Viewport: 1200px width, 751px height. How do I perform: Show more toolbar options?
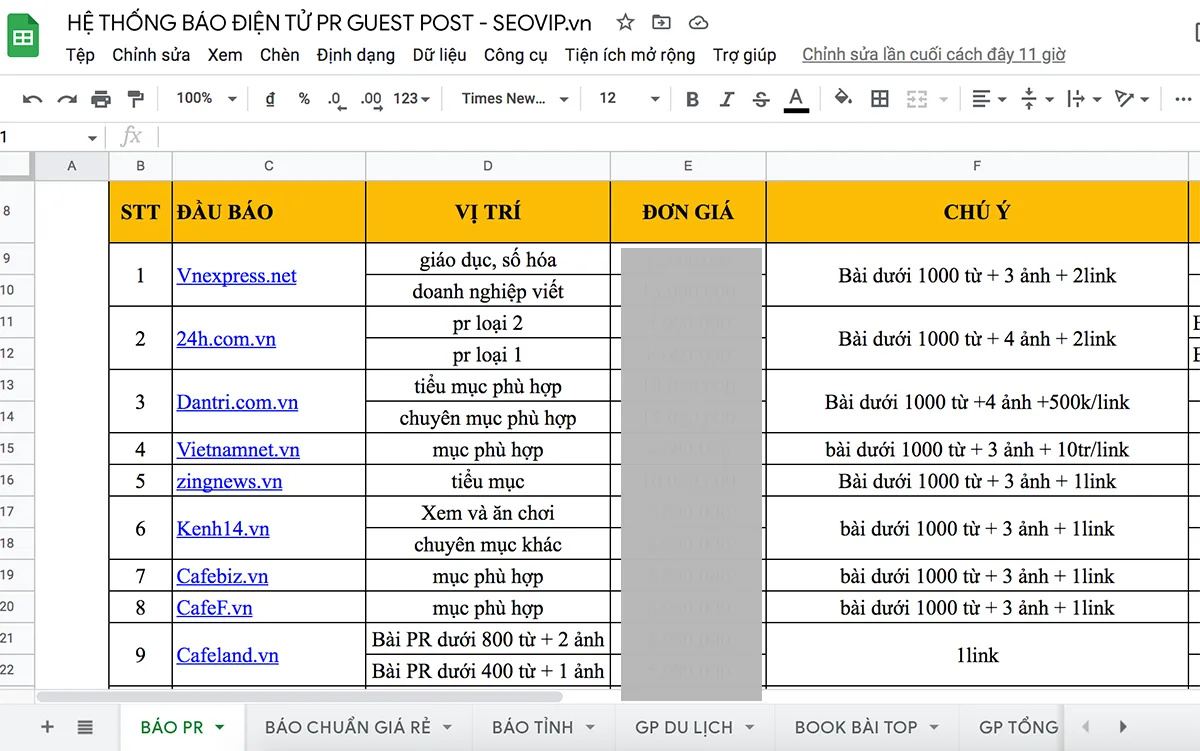tap(1183, 99)
